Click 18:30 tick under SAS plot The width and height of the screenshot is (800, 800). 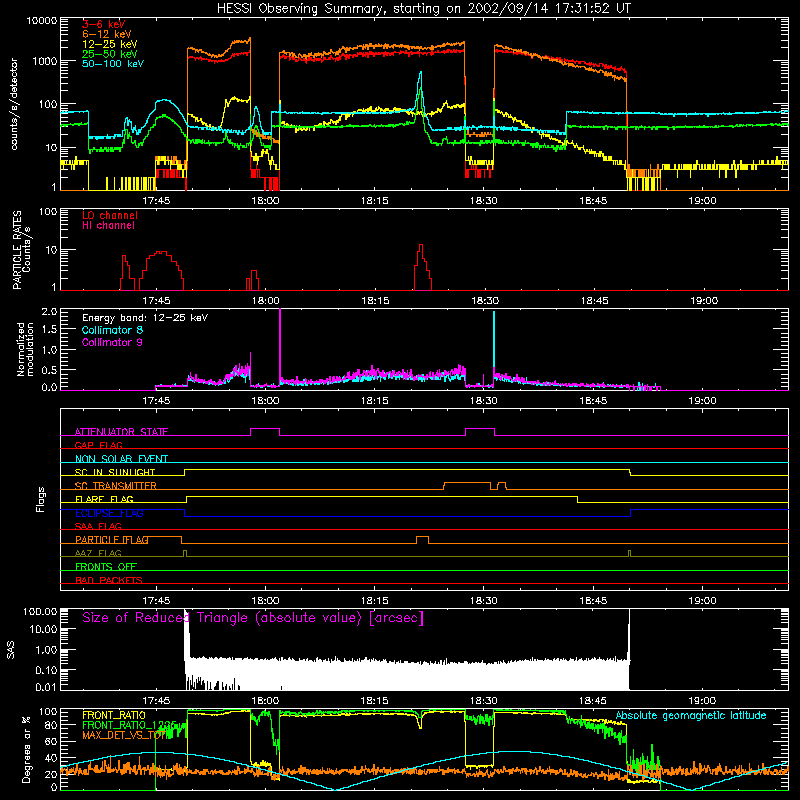(484, 701)
